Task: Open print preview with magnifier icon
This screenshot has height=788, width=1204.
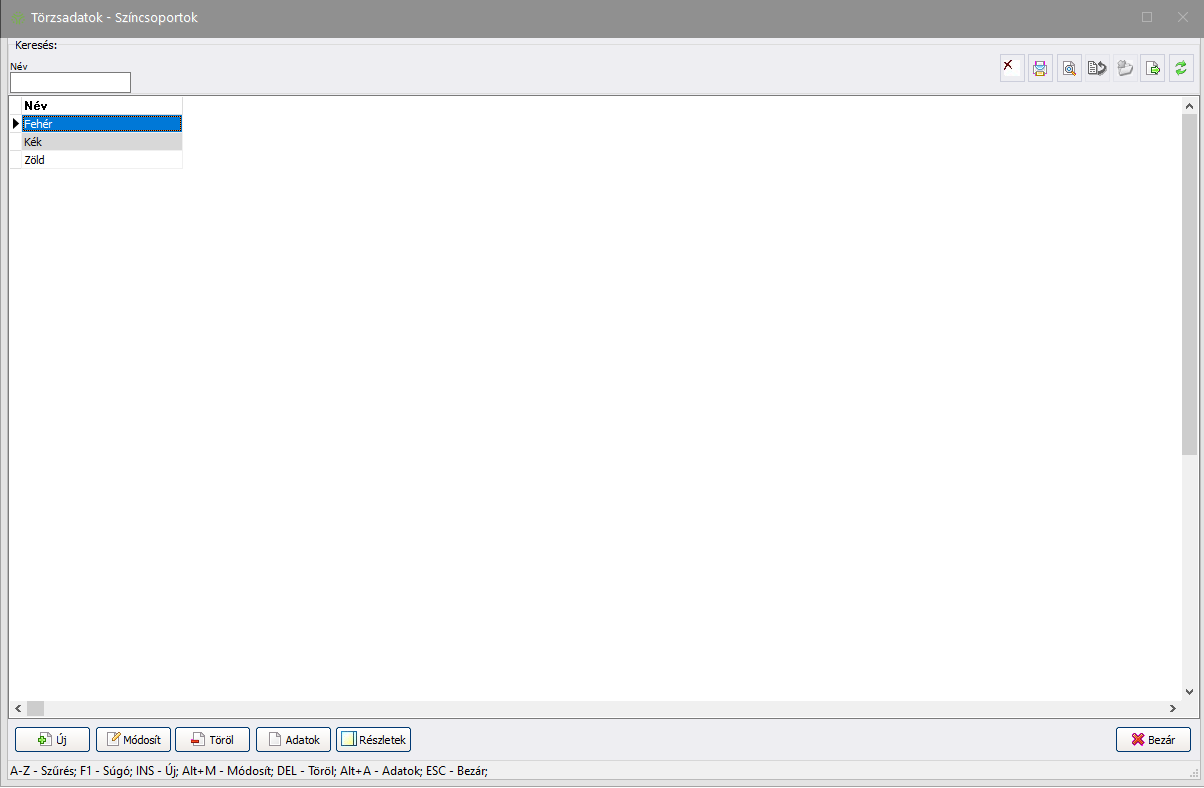Action: click(x=1069, y=68)
